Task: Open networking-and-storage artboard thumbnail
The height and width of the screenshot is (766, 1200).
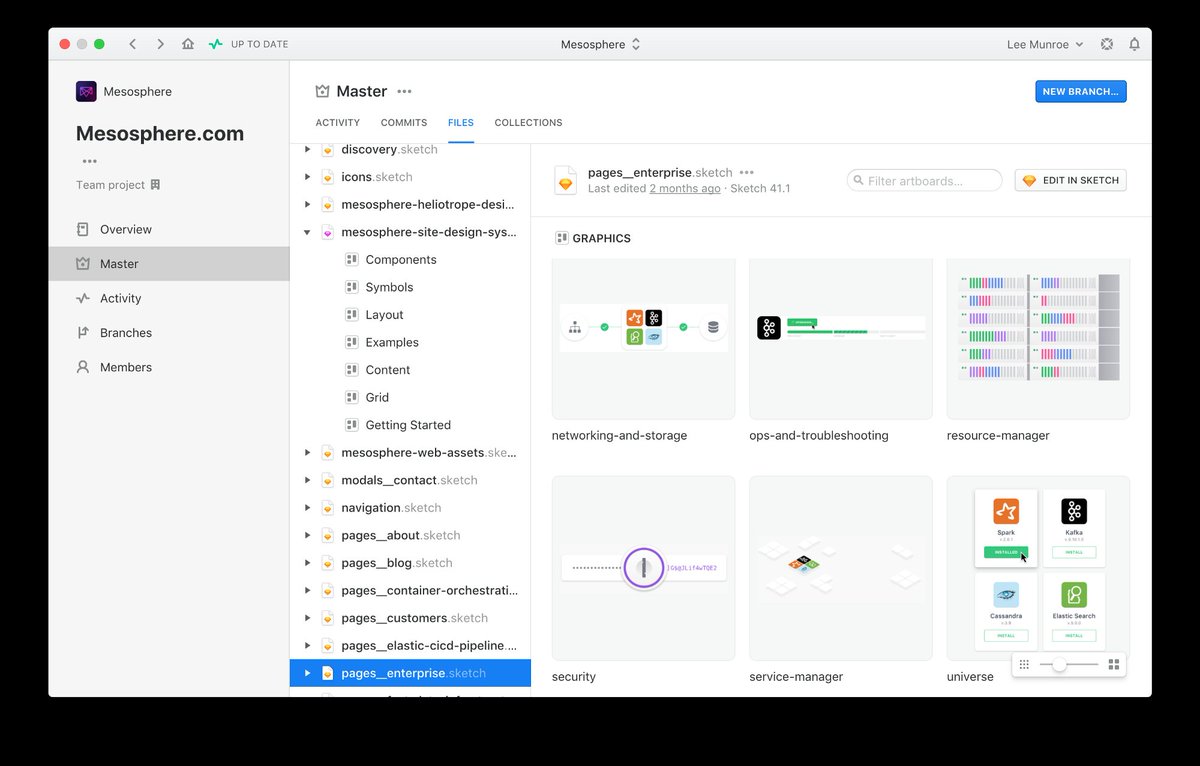Action: click(x=643, y=339)
